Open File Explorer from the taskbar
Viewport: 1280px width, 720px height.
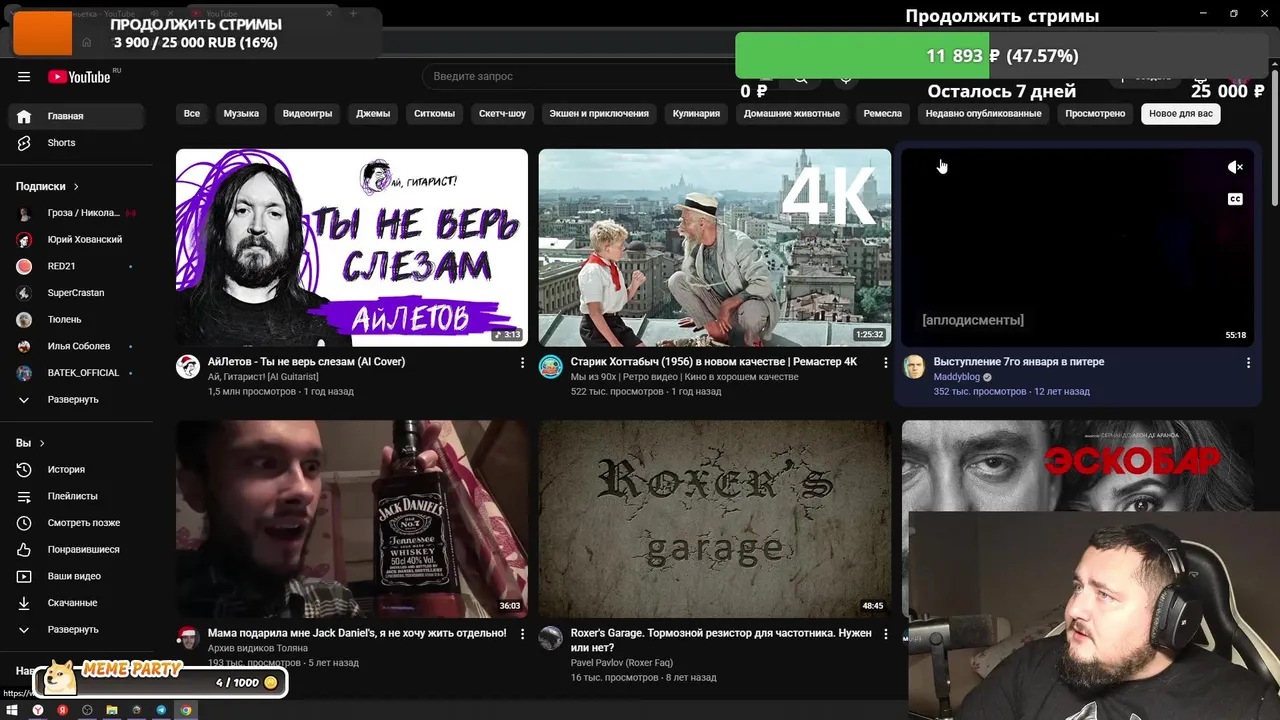[x=112, y=710]
